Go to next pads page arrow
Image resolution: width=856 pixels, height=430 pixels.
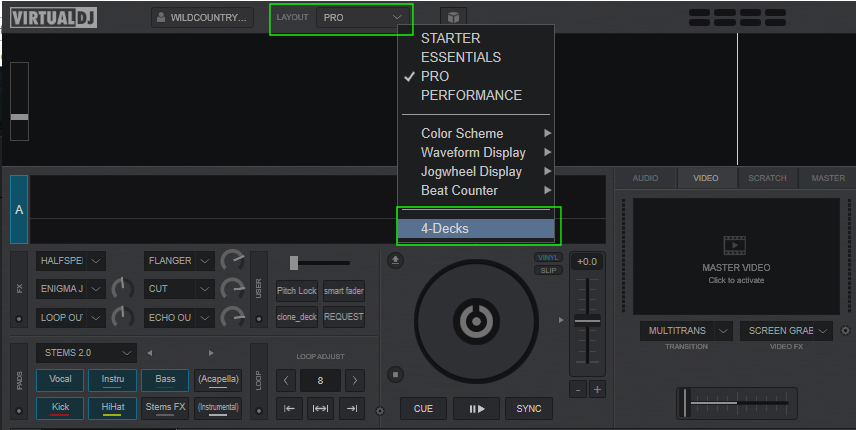coord(211,353)
